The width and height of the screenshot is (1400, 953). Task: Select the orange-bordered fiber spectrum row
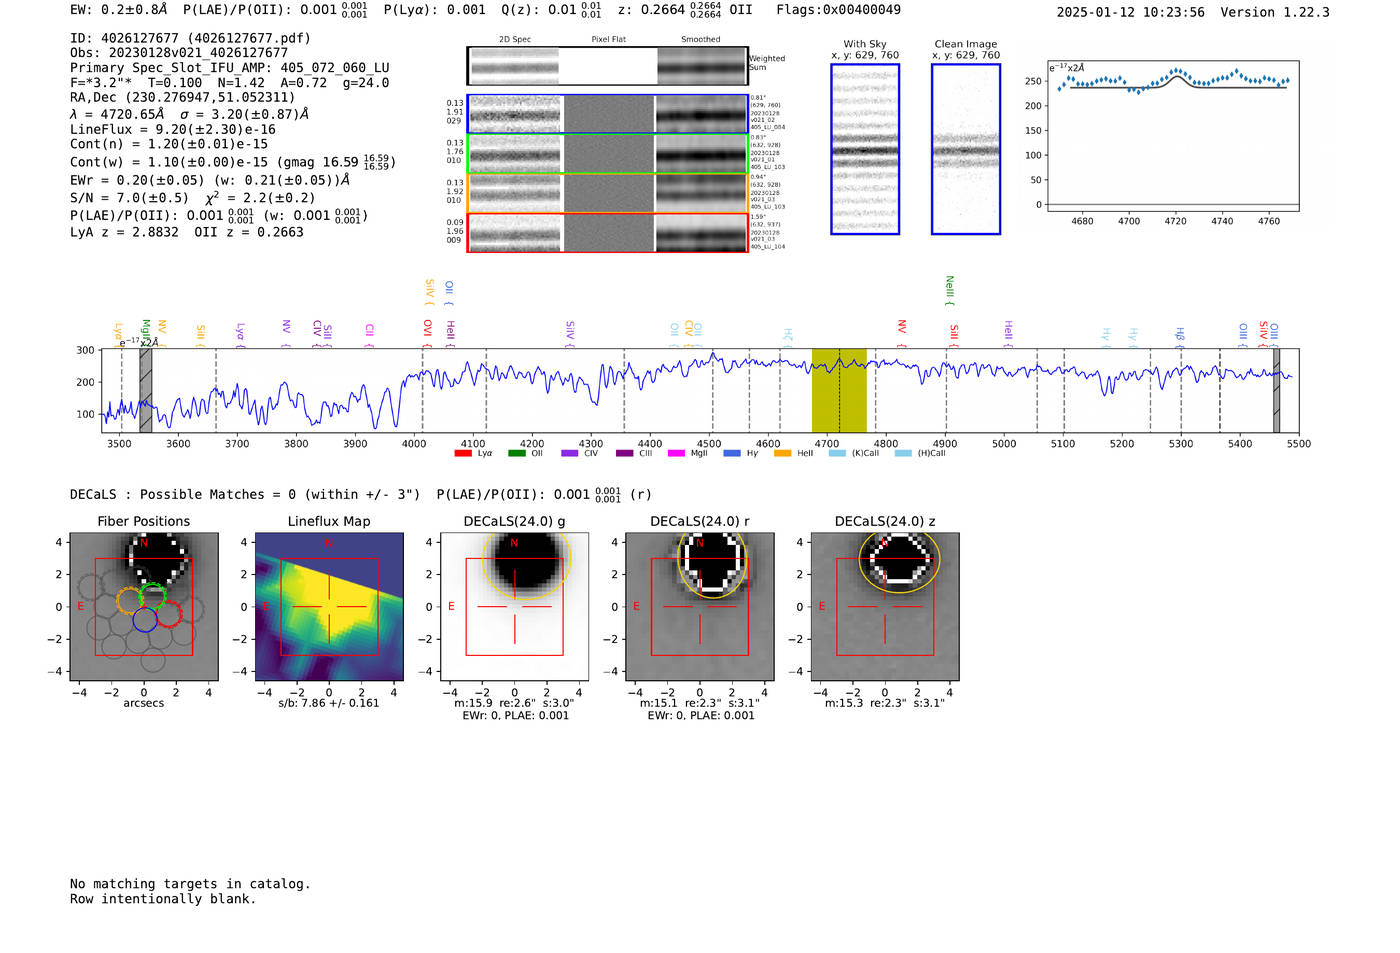tap(607, 194)
